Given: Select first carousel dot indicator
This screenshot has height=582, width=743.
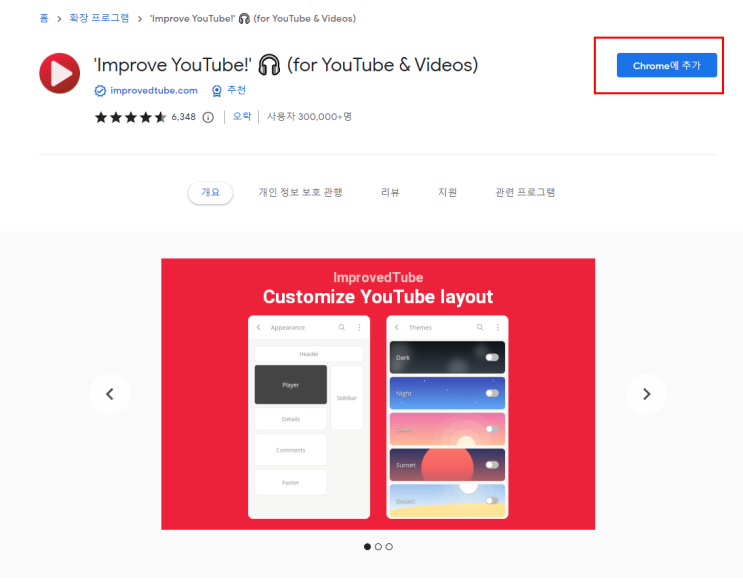Looking at the screenshot, I should click(367, 547).
